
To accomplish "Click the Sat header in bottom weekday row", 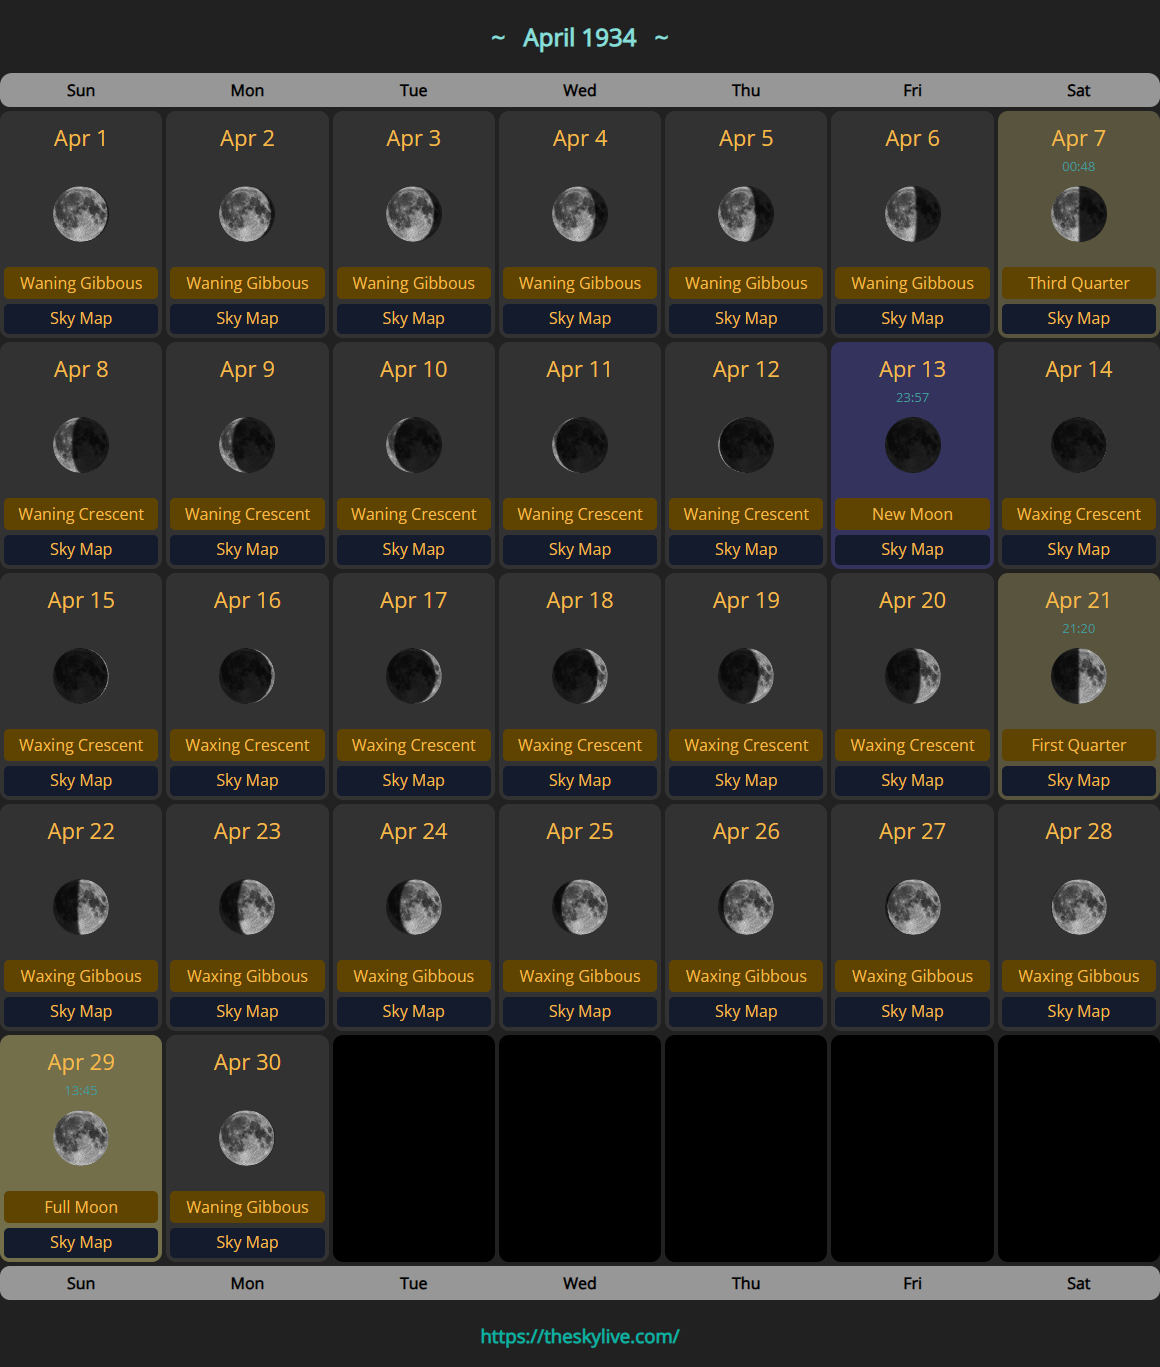I will click(x=1079, y=1284).
